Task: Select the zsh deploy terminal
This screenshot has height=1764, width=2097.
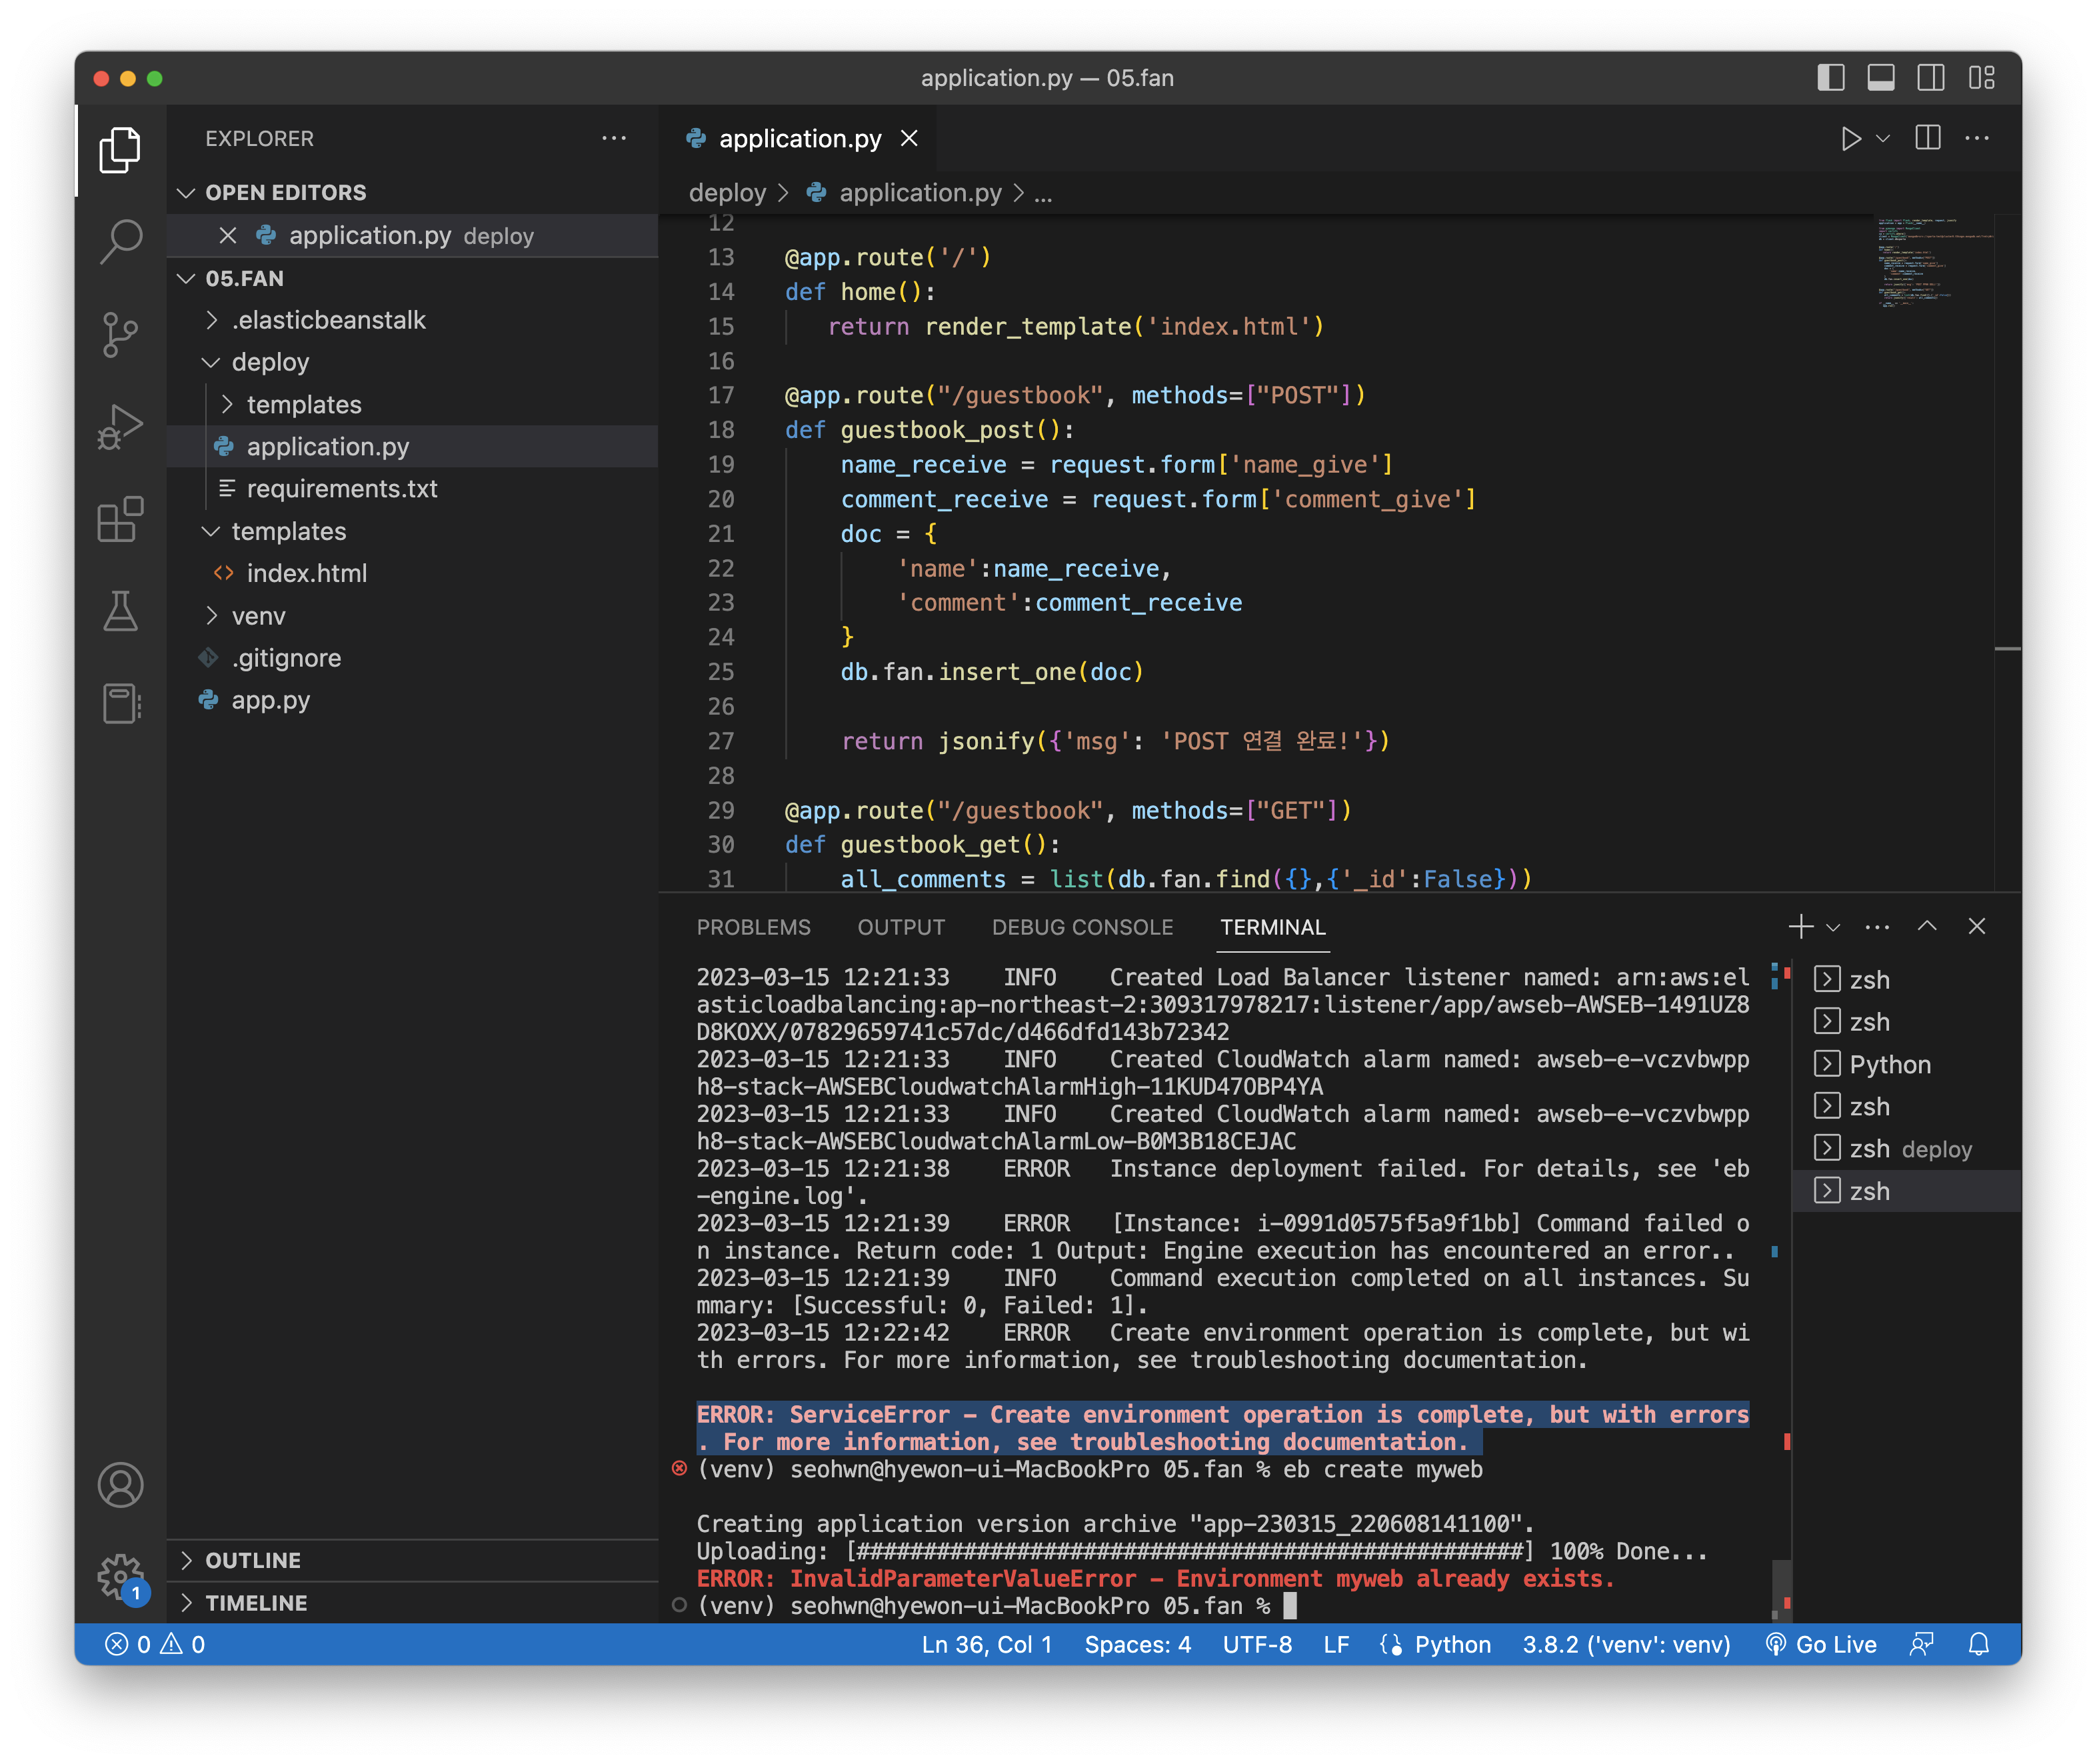Action: pyautogui.click(x=1907, y=1149)
